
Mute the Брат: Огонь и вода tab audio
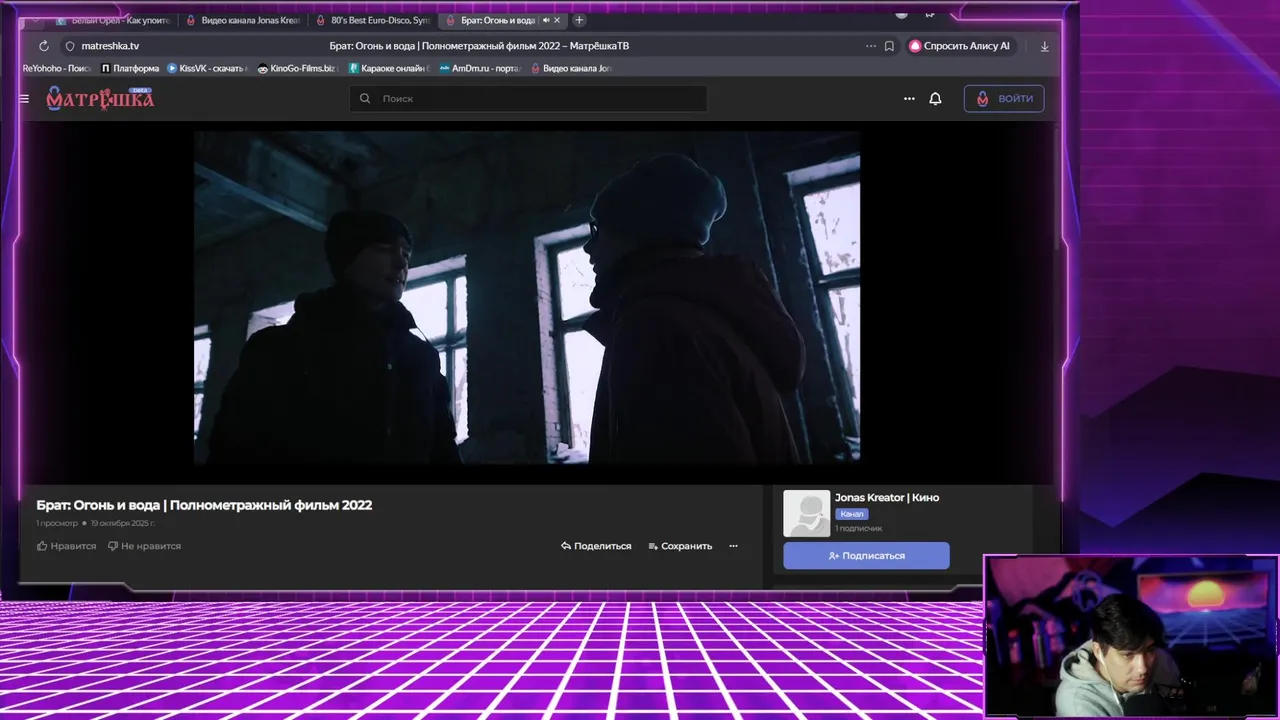click(546, 20)
